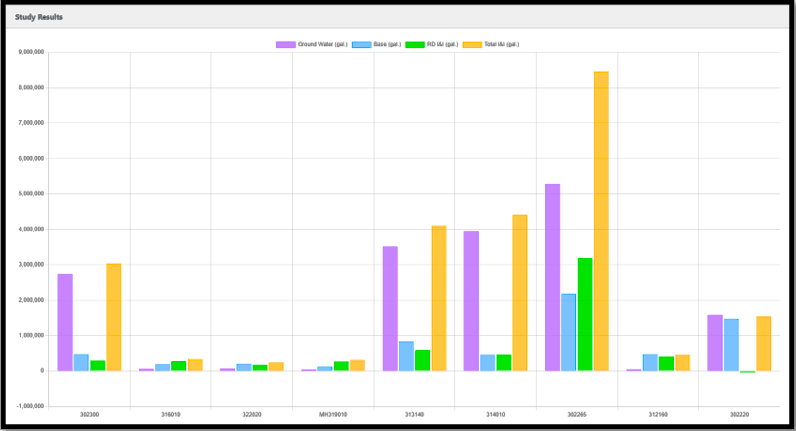The image size is (796, 431).
Task: Click the purple bar for site 302300
Action: coord(65,322)
